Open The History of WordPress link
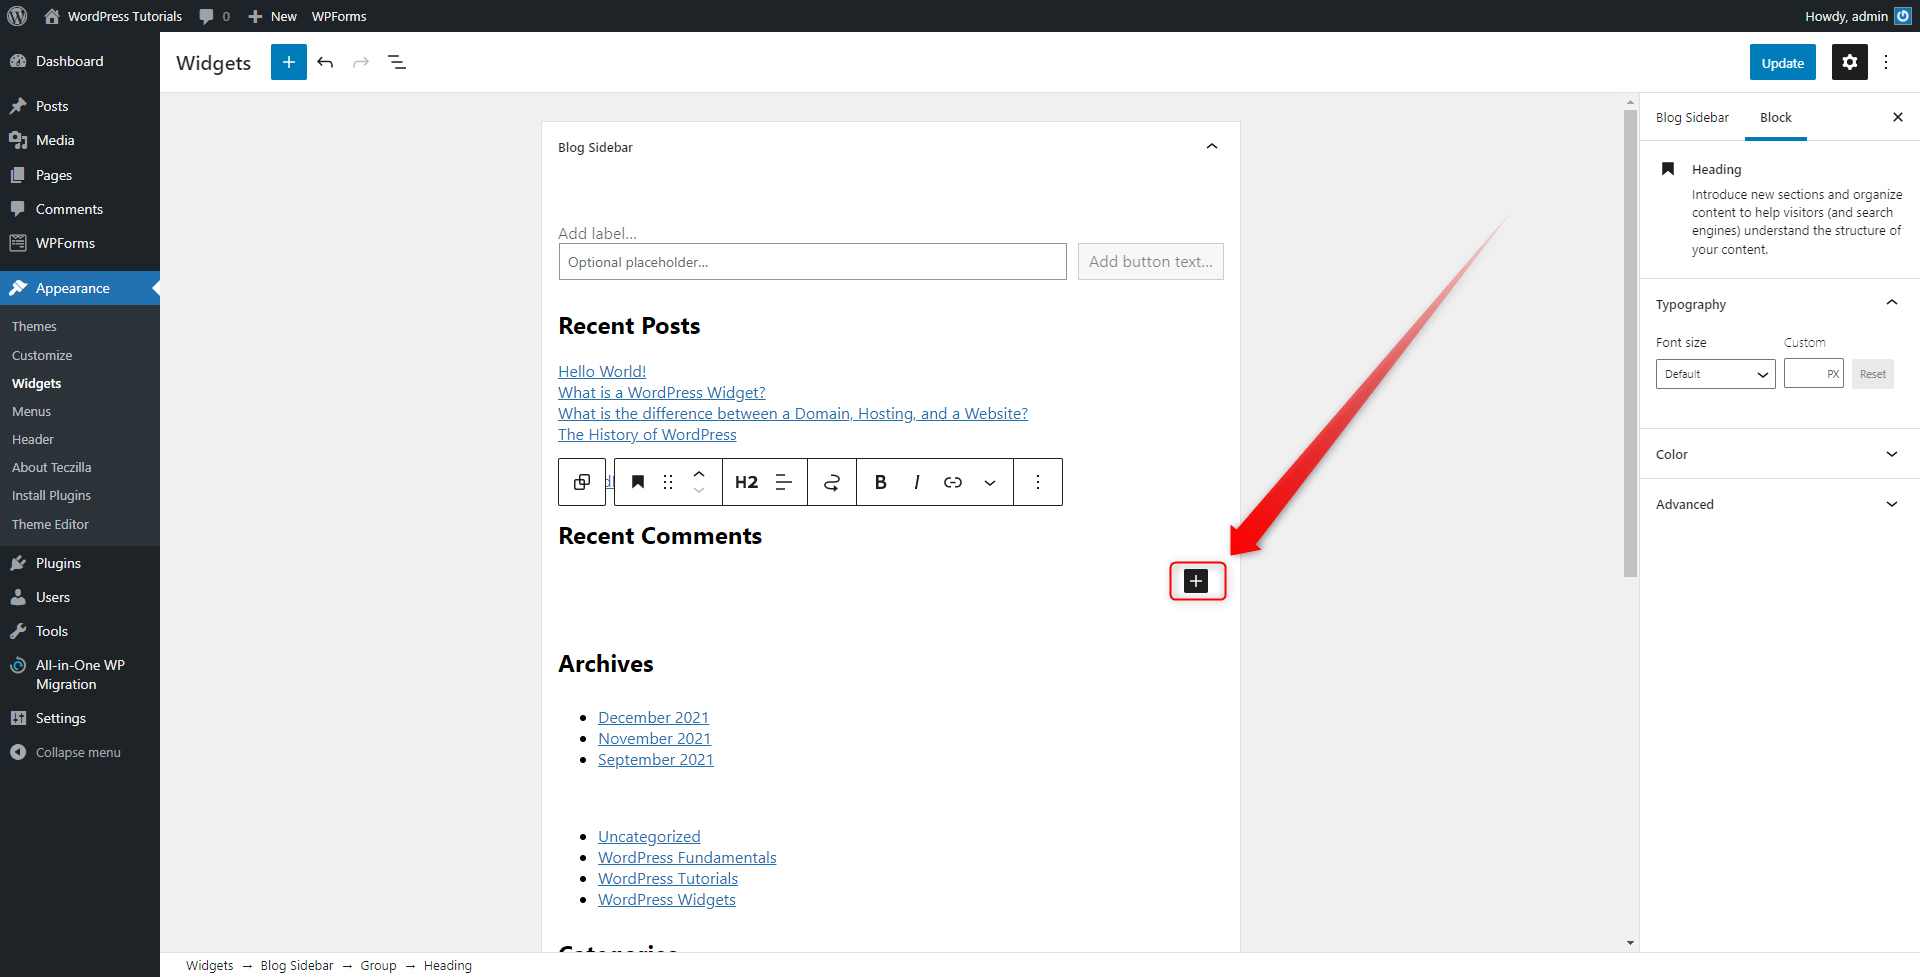Screen dimensions: 1920x977 click(647, 434)
